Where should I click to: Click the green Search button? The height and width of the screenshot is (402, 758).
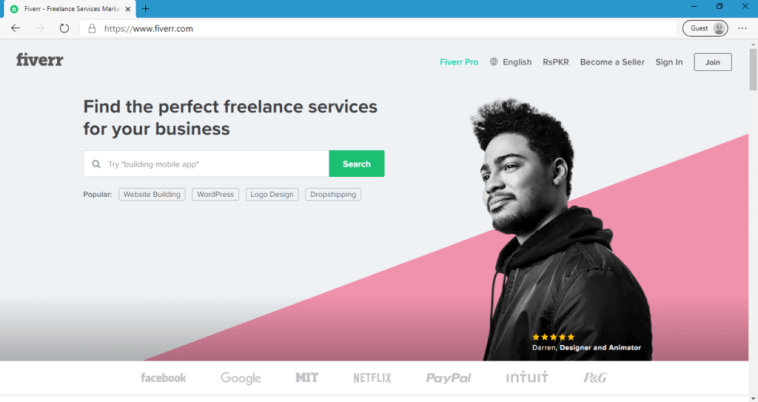(x=357, y=164)
